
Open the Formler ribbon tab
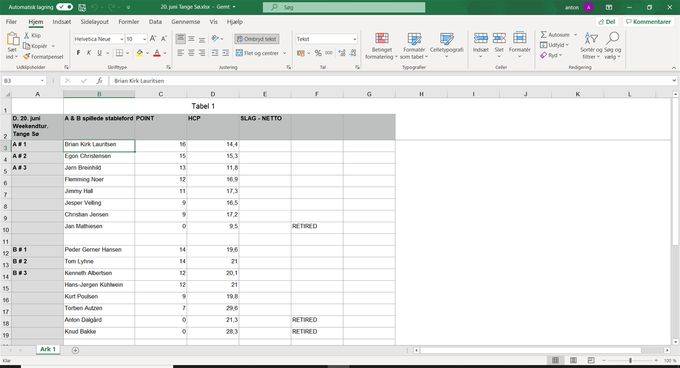tap(129, 22)
